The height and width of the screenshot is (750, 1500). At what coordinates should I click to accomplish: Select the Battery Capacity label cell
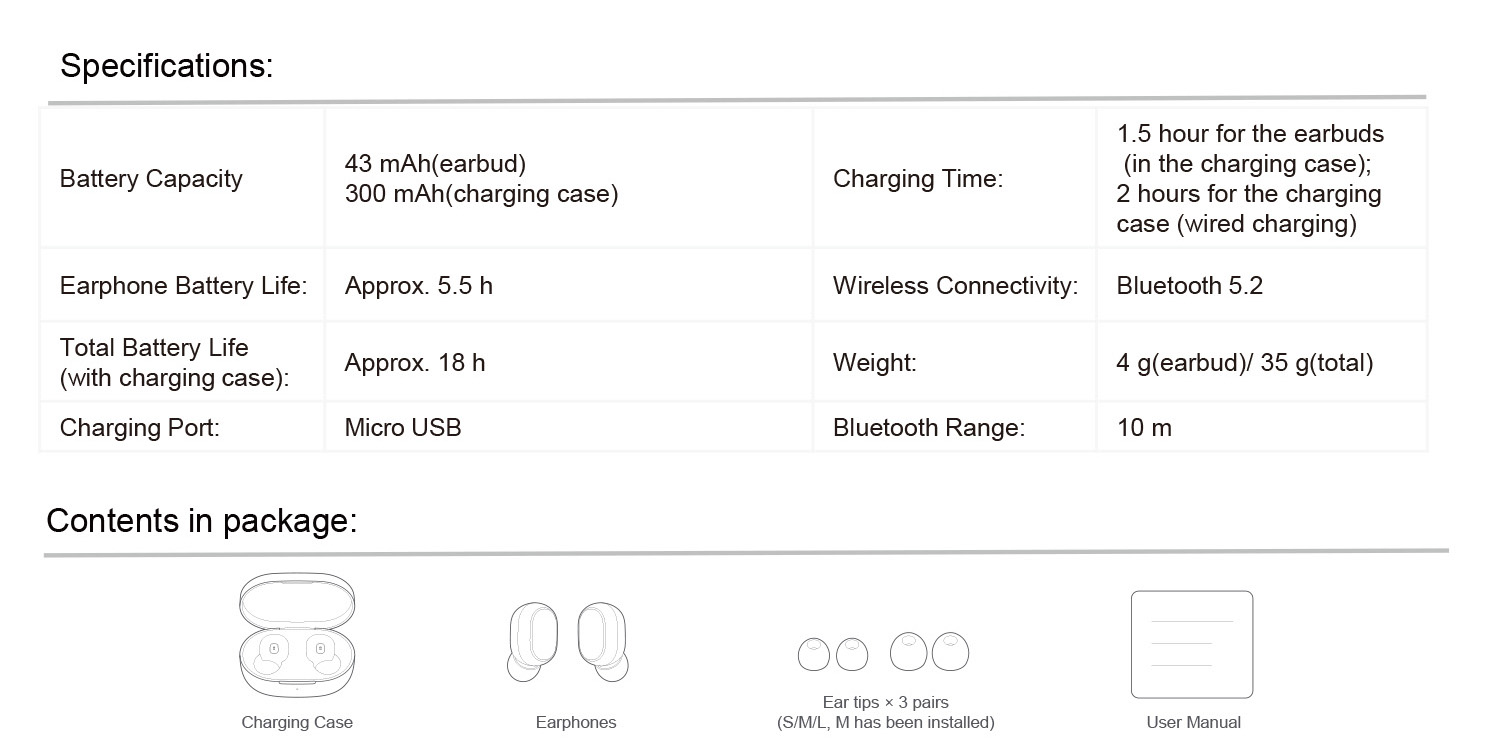point(151,179)
